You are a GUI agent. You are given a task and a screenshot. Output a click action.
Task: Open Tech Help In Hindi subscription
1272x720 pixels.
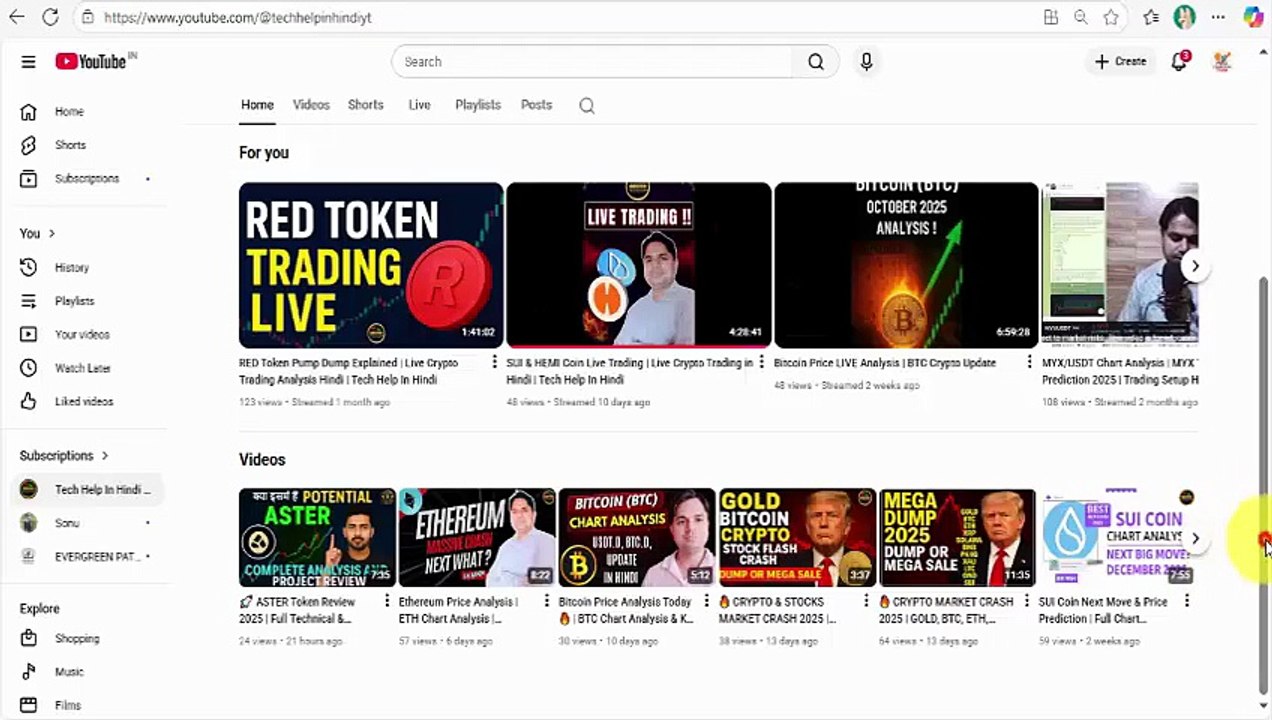(86, 490)
